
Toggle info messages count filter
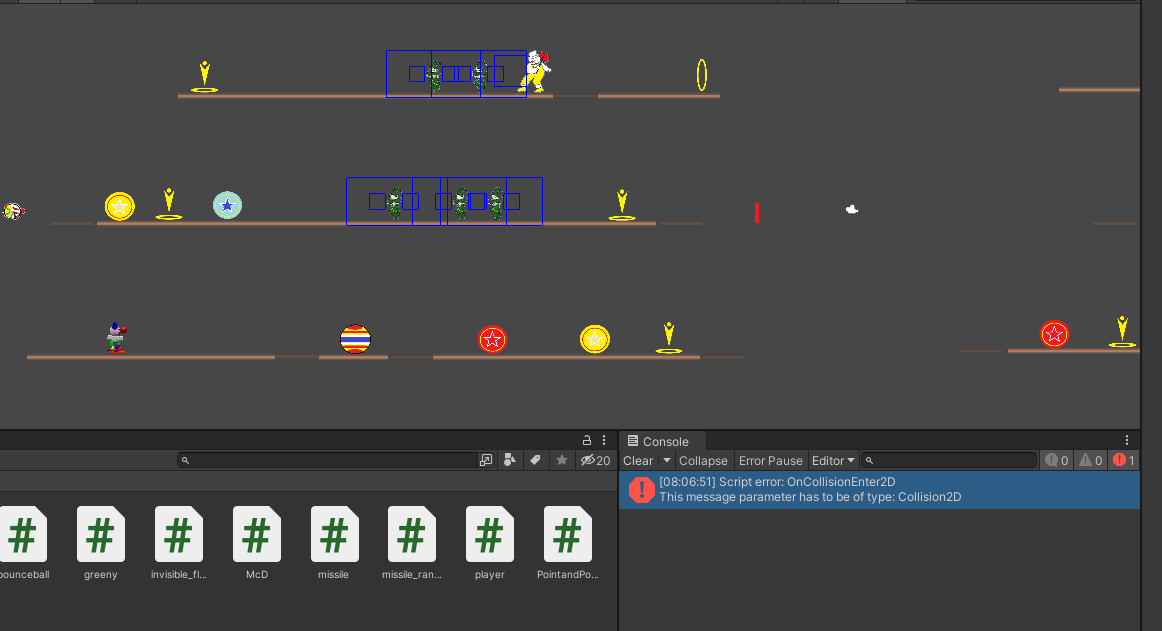point(1057,460)
